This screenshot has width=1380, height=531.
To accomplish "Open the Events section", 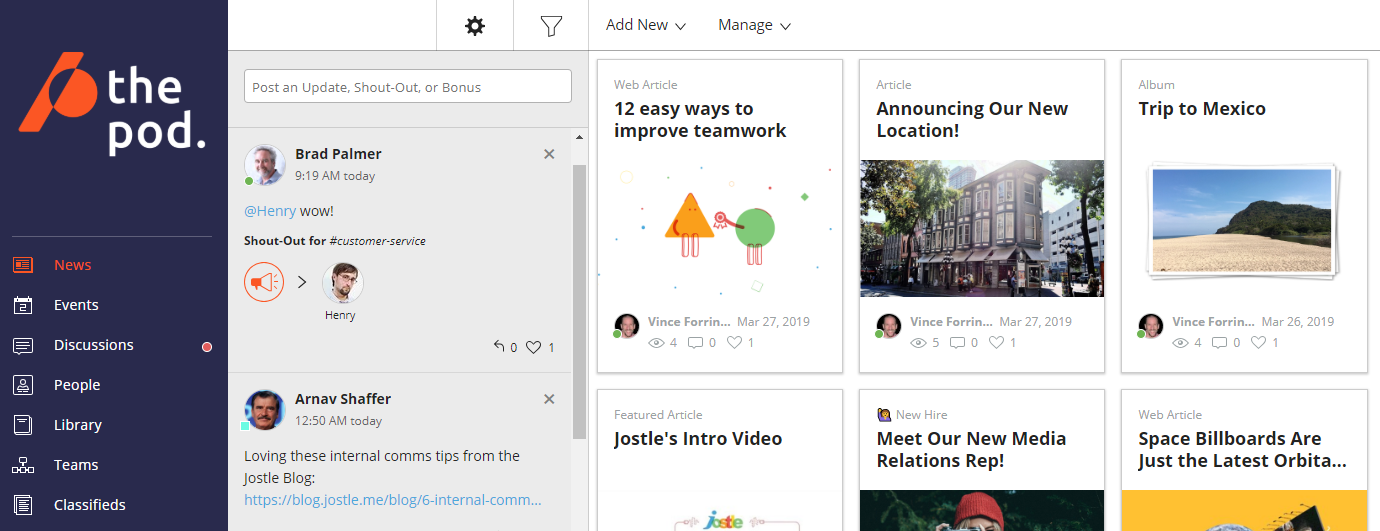I will 76,305.
